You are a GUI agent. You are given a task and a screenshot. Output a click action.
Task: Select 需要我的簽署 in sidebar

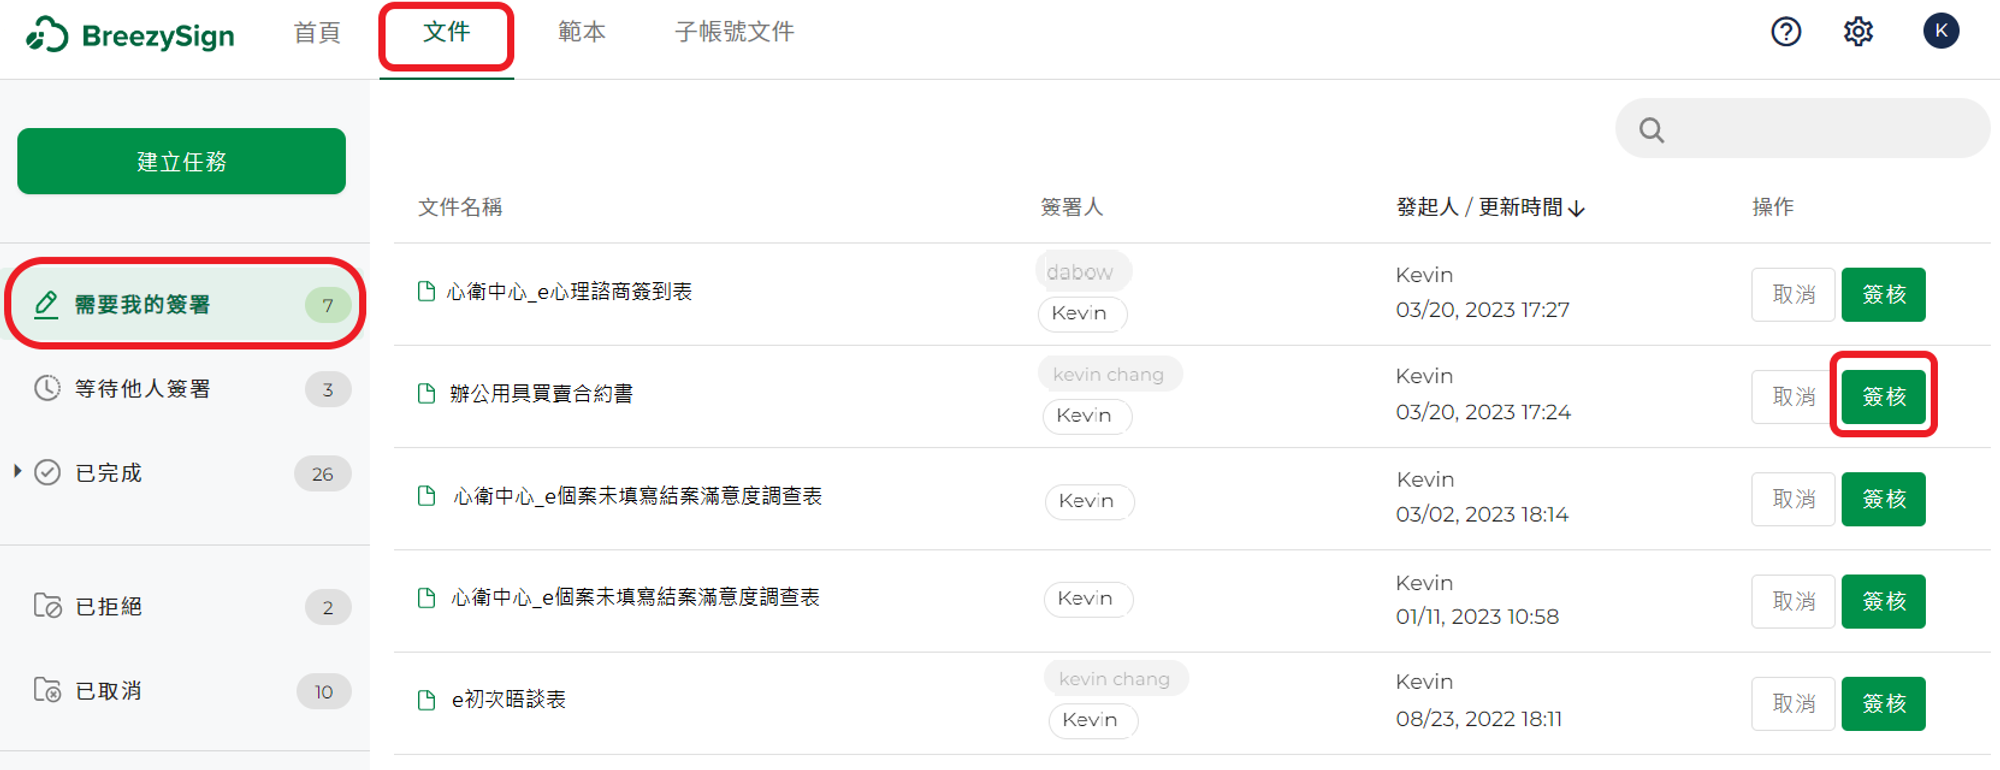point(185,304)
